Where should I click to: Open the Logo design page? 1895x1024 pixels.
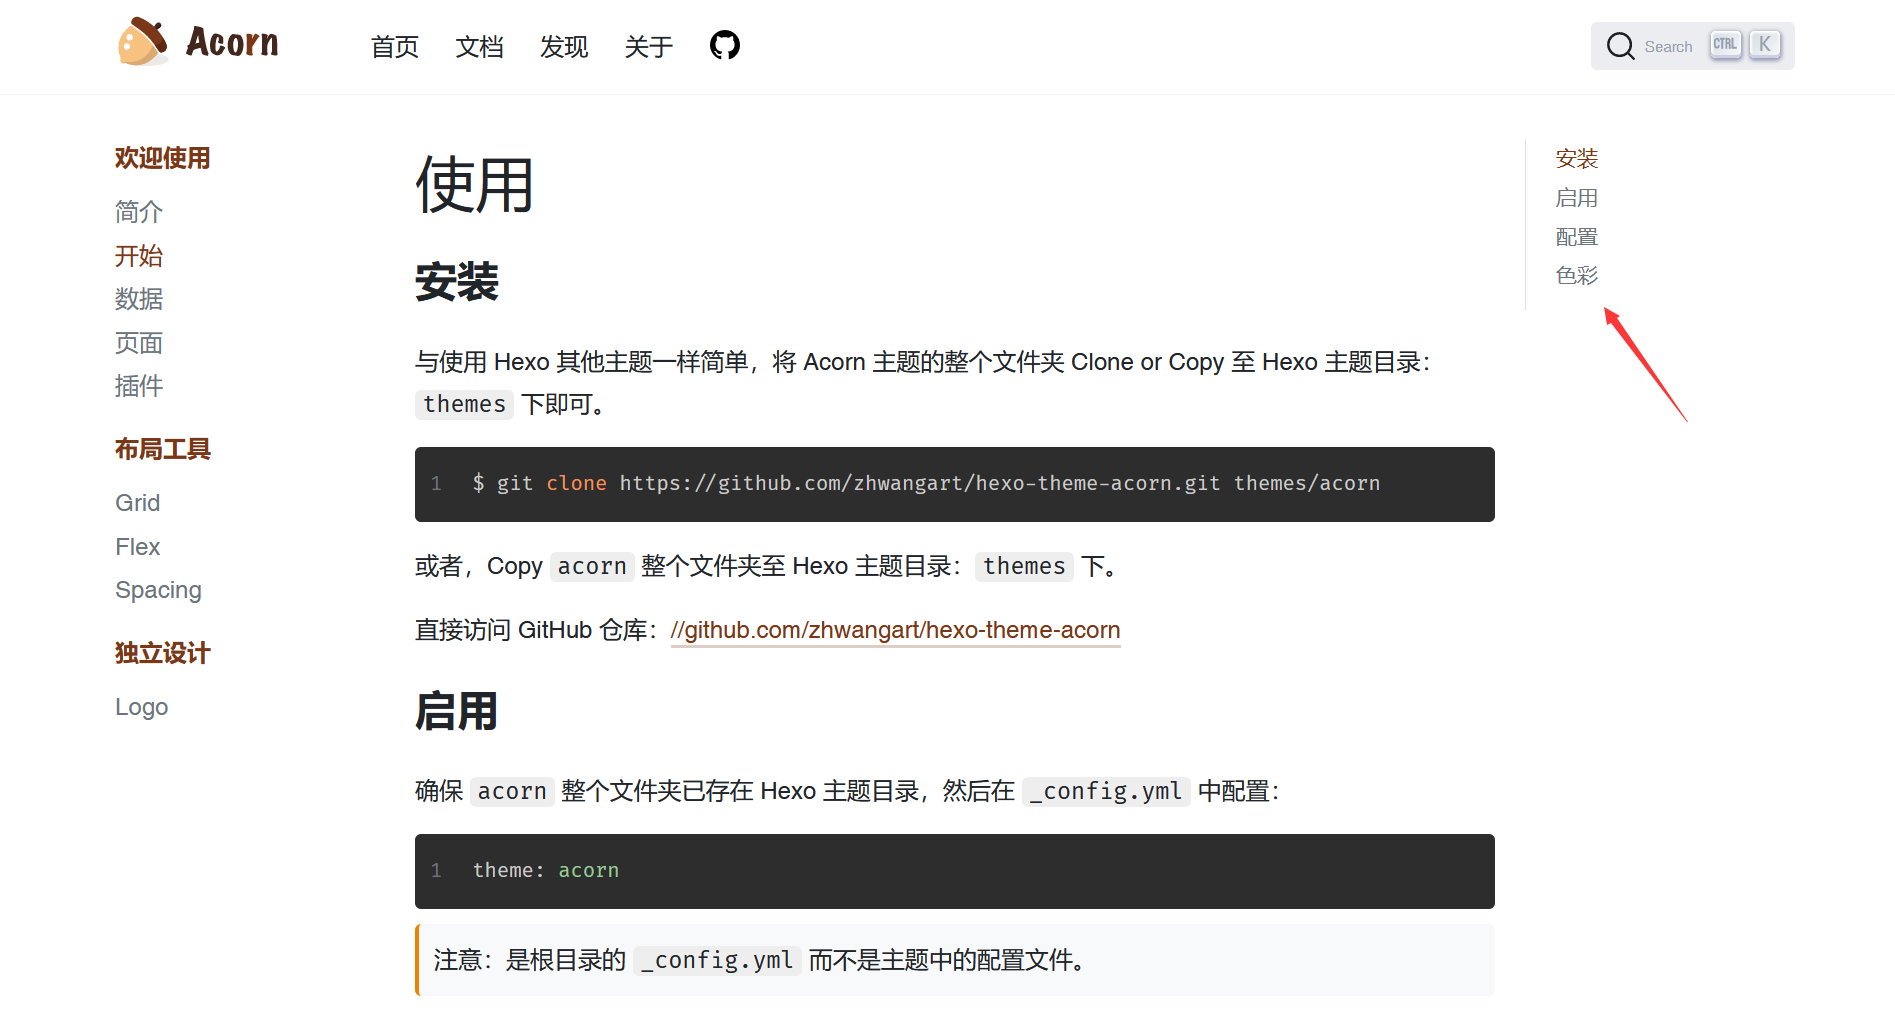pos(141,707)
